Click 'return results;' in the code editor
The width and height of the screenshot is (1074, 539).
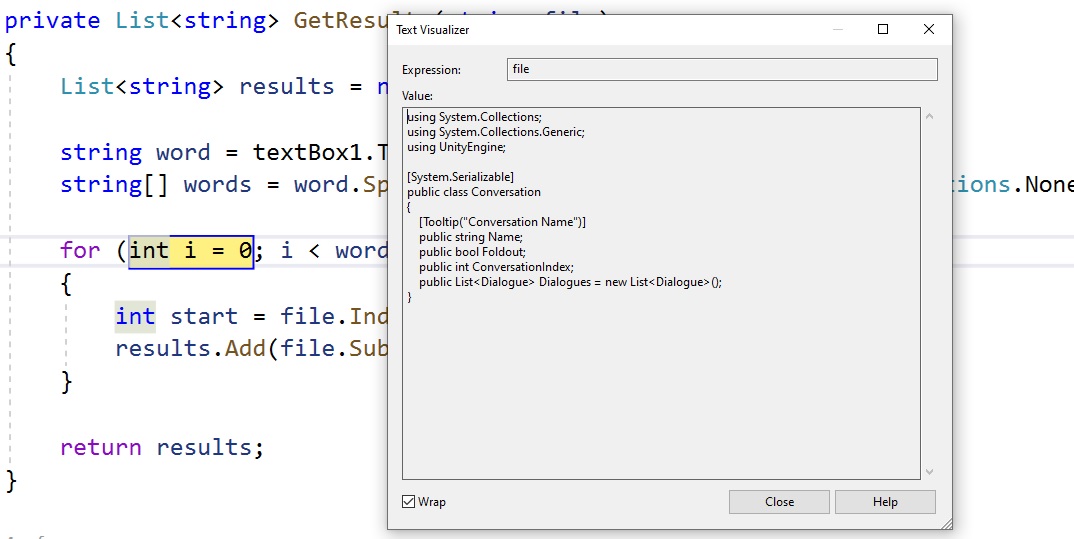[162, 447]
